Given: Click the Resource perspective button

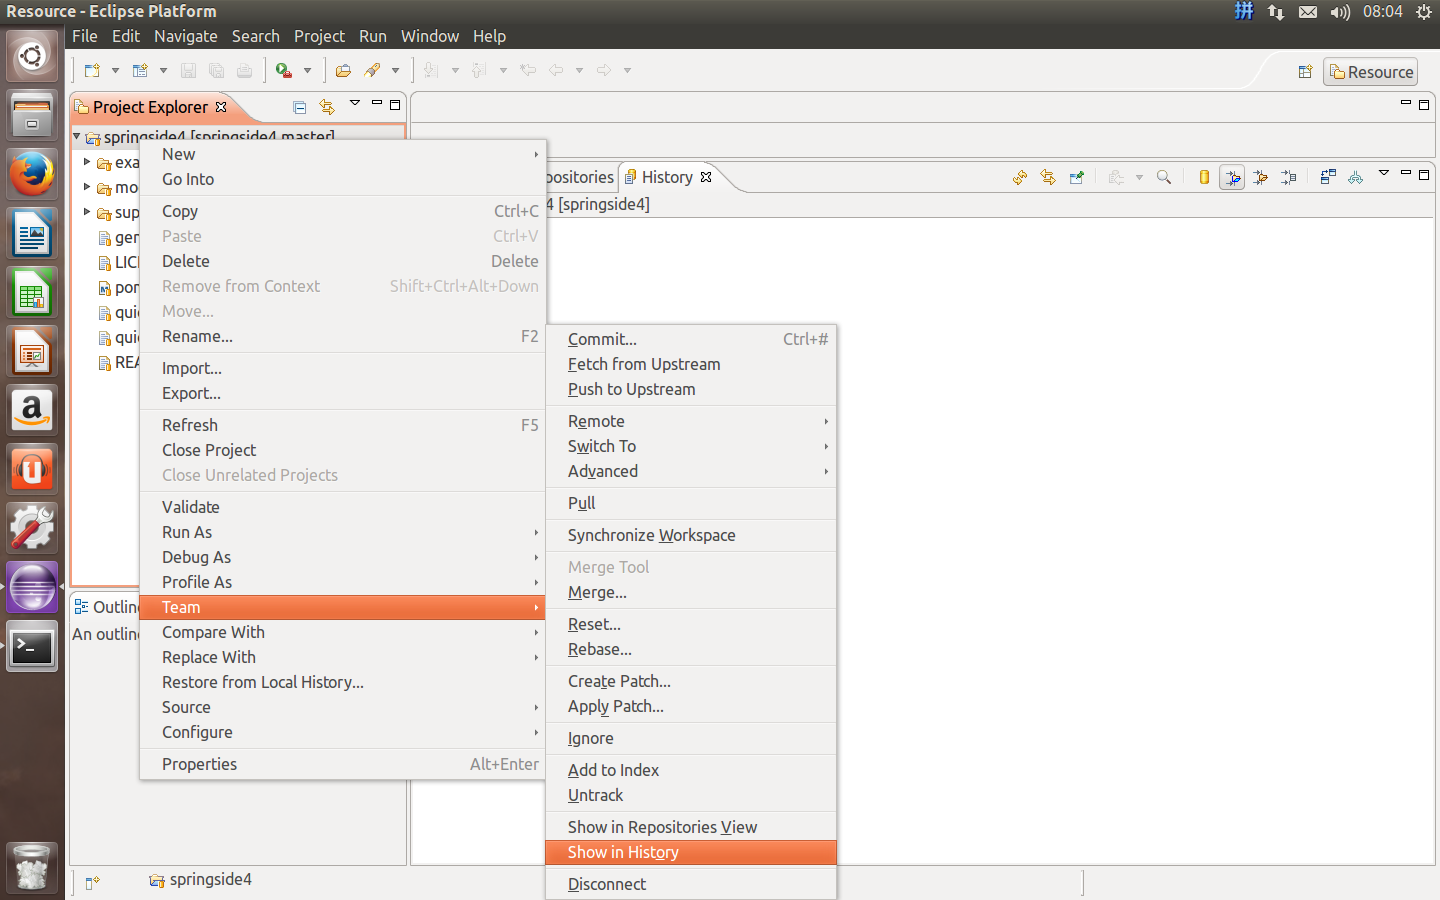Looking at the screenshot, I should [x=1371, y=72].
